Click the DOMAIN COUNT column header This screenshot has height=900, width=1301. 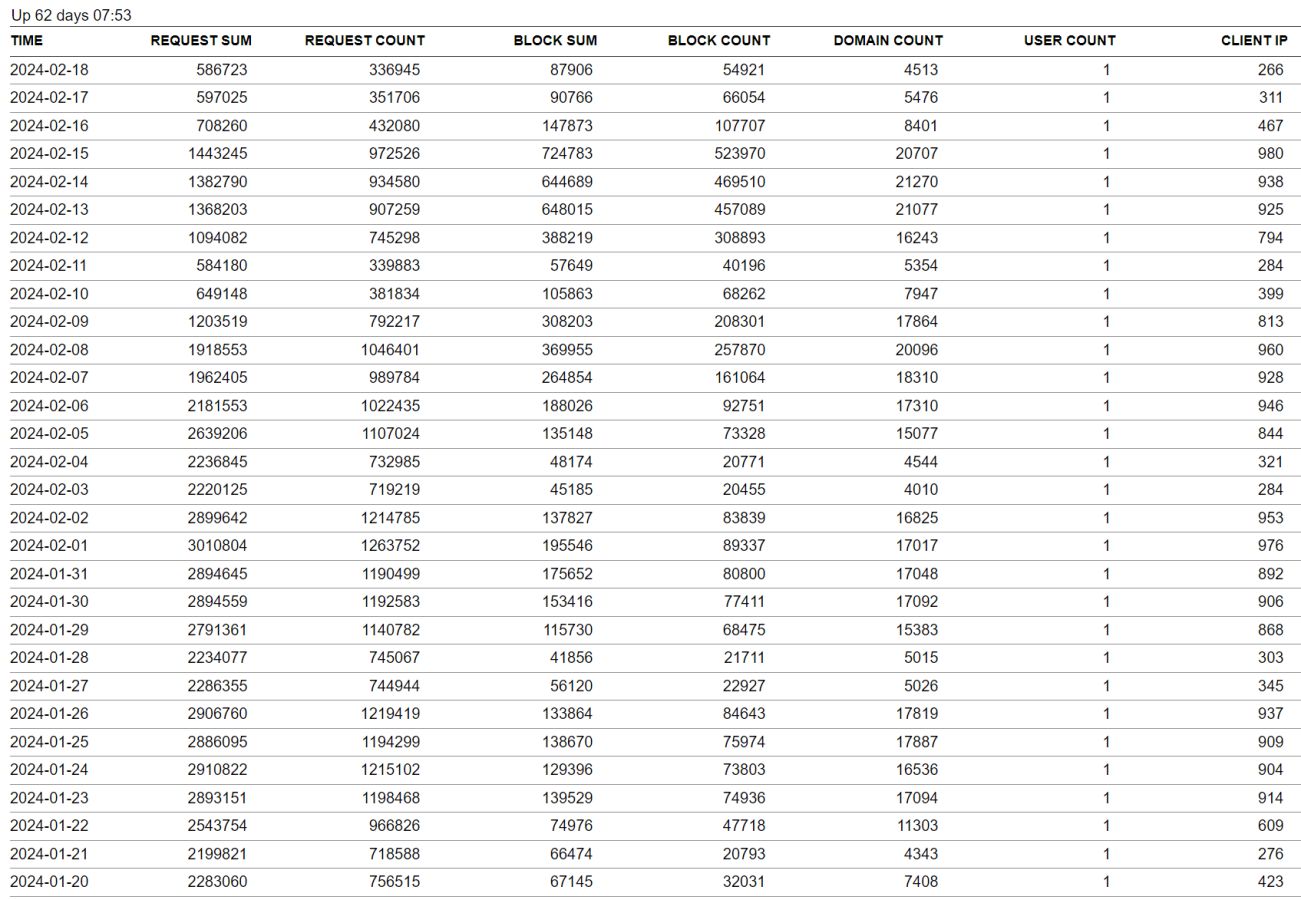[888, 41]
